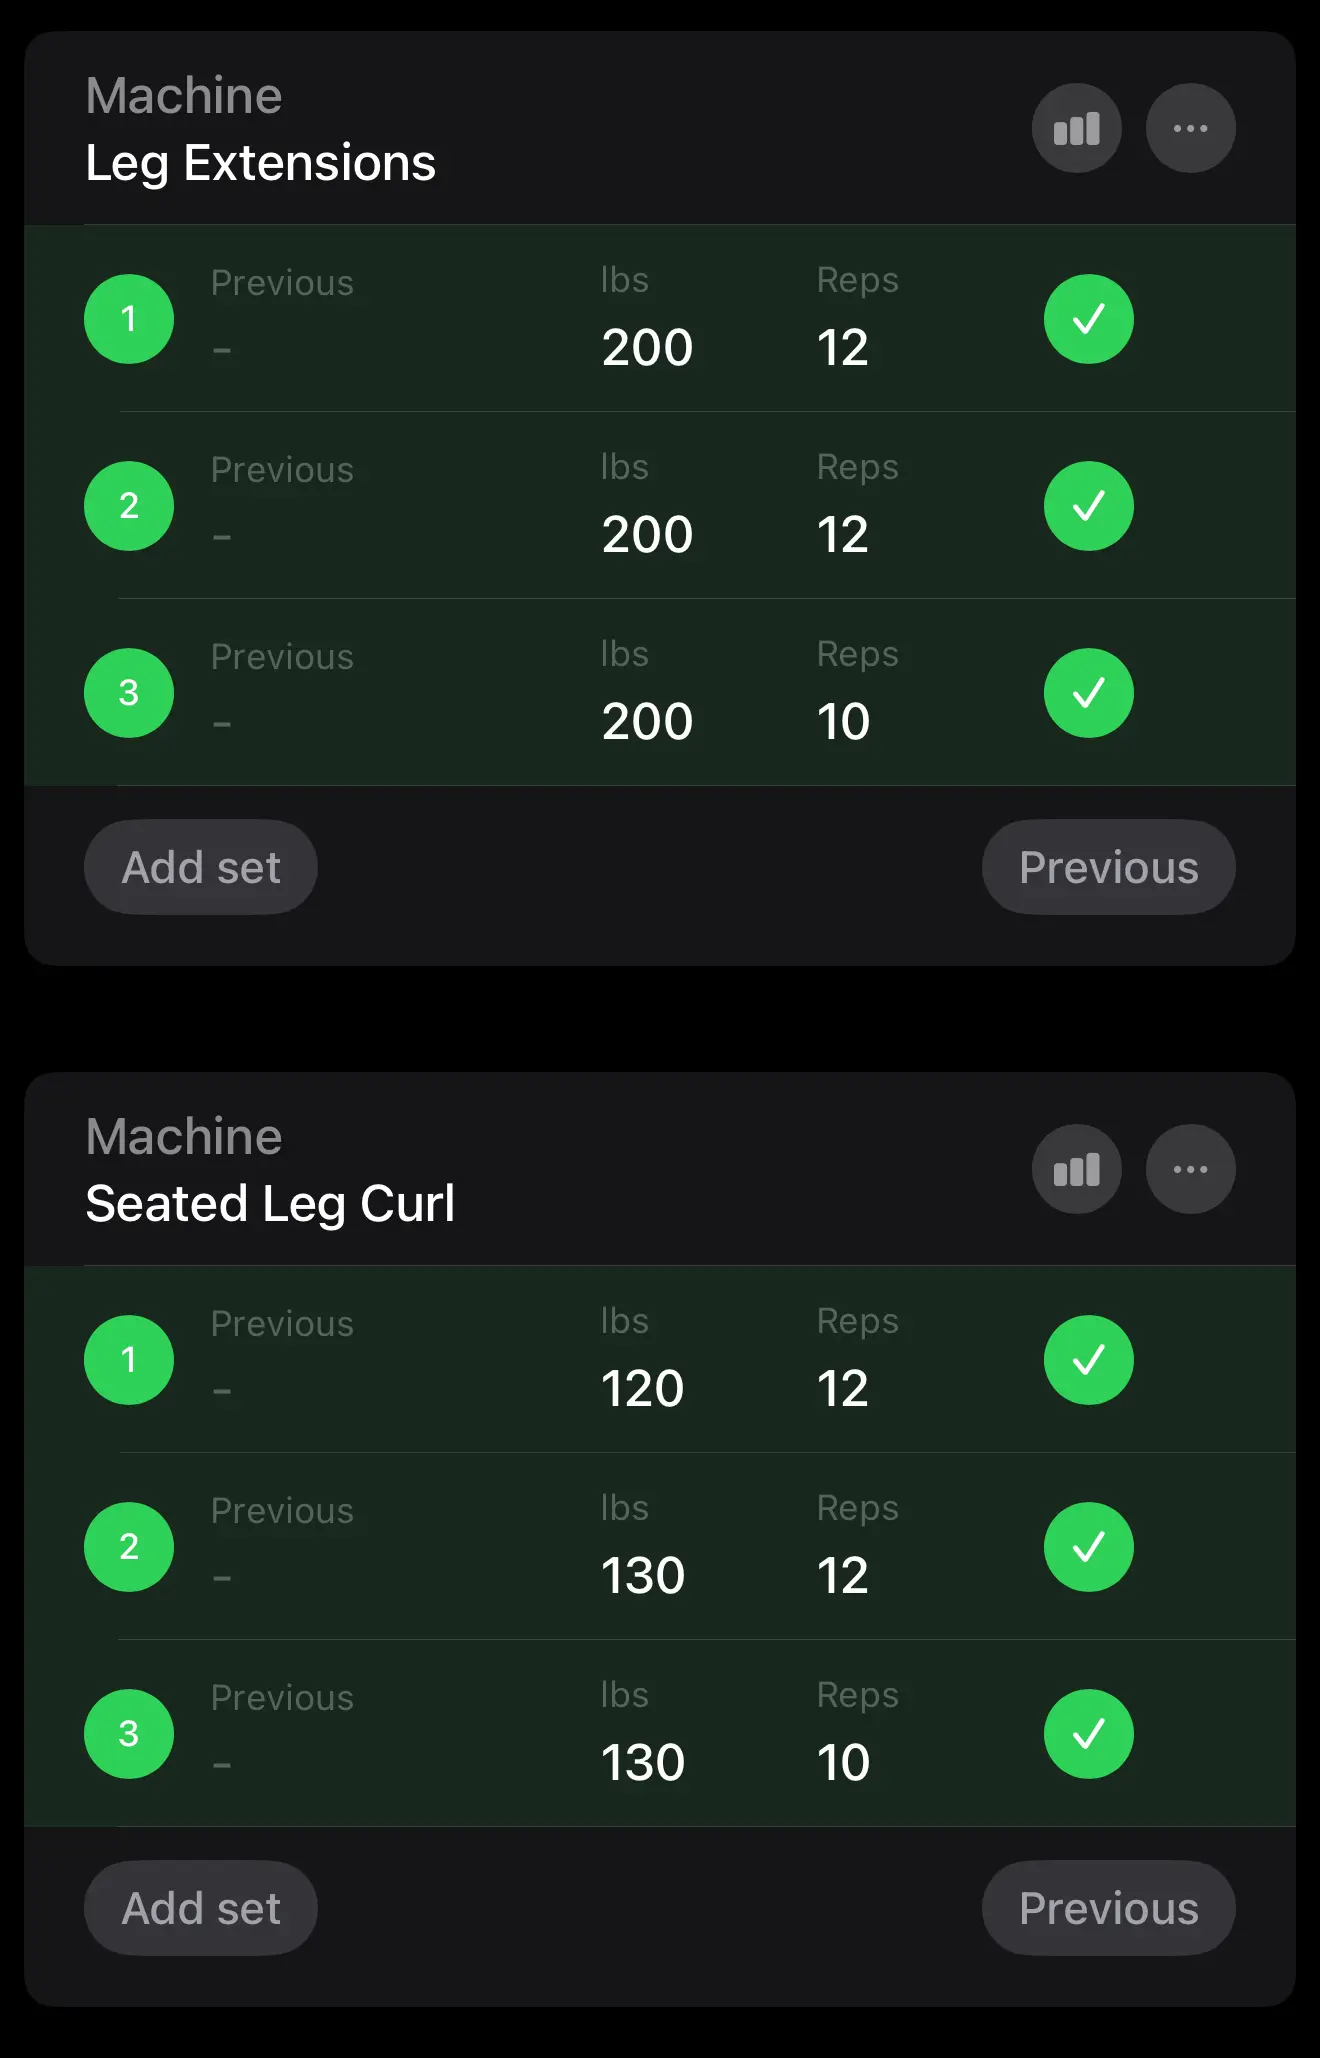The width and height of the screenshot is (1320, 2058).
Task: Show Previous workout for Seated Leg Curl
Action: [x=1108, y=1908]
